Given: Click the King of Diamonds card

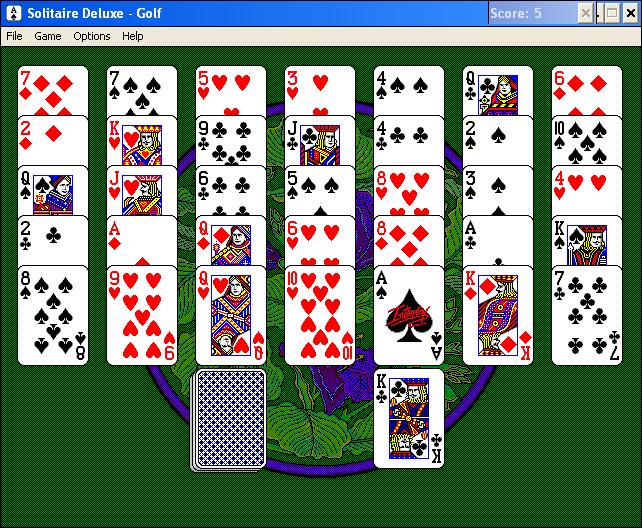Looking at the screenshot, I should [x=498, y=315].
